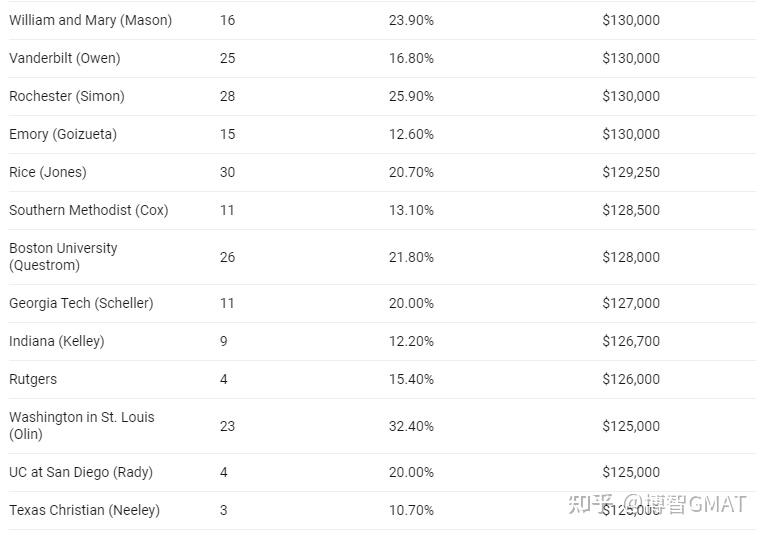Click the 博智GMAT watermark text
The width and height of the screenshot is (765, 535).
[697, 504]
